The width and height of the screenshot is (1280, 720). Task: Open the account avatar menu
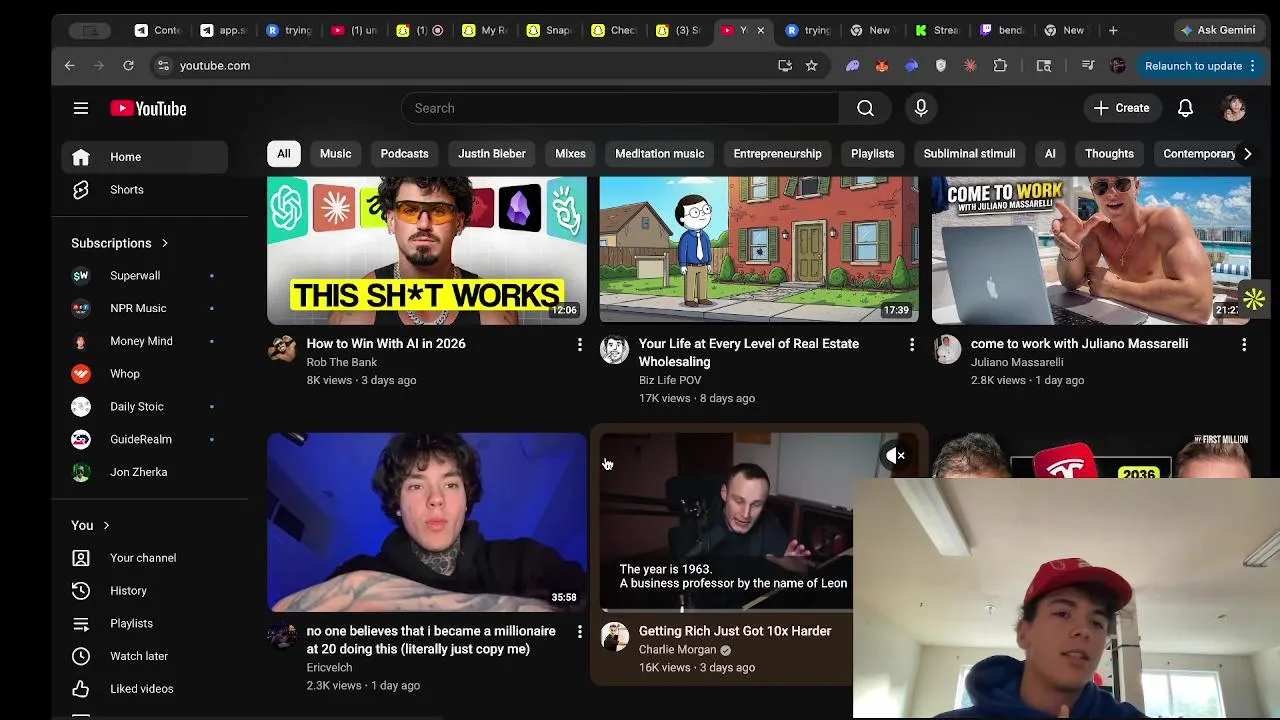coord(1233,108)
